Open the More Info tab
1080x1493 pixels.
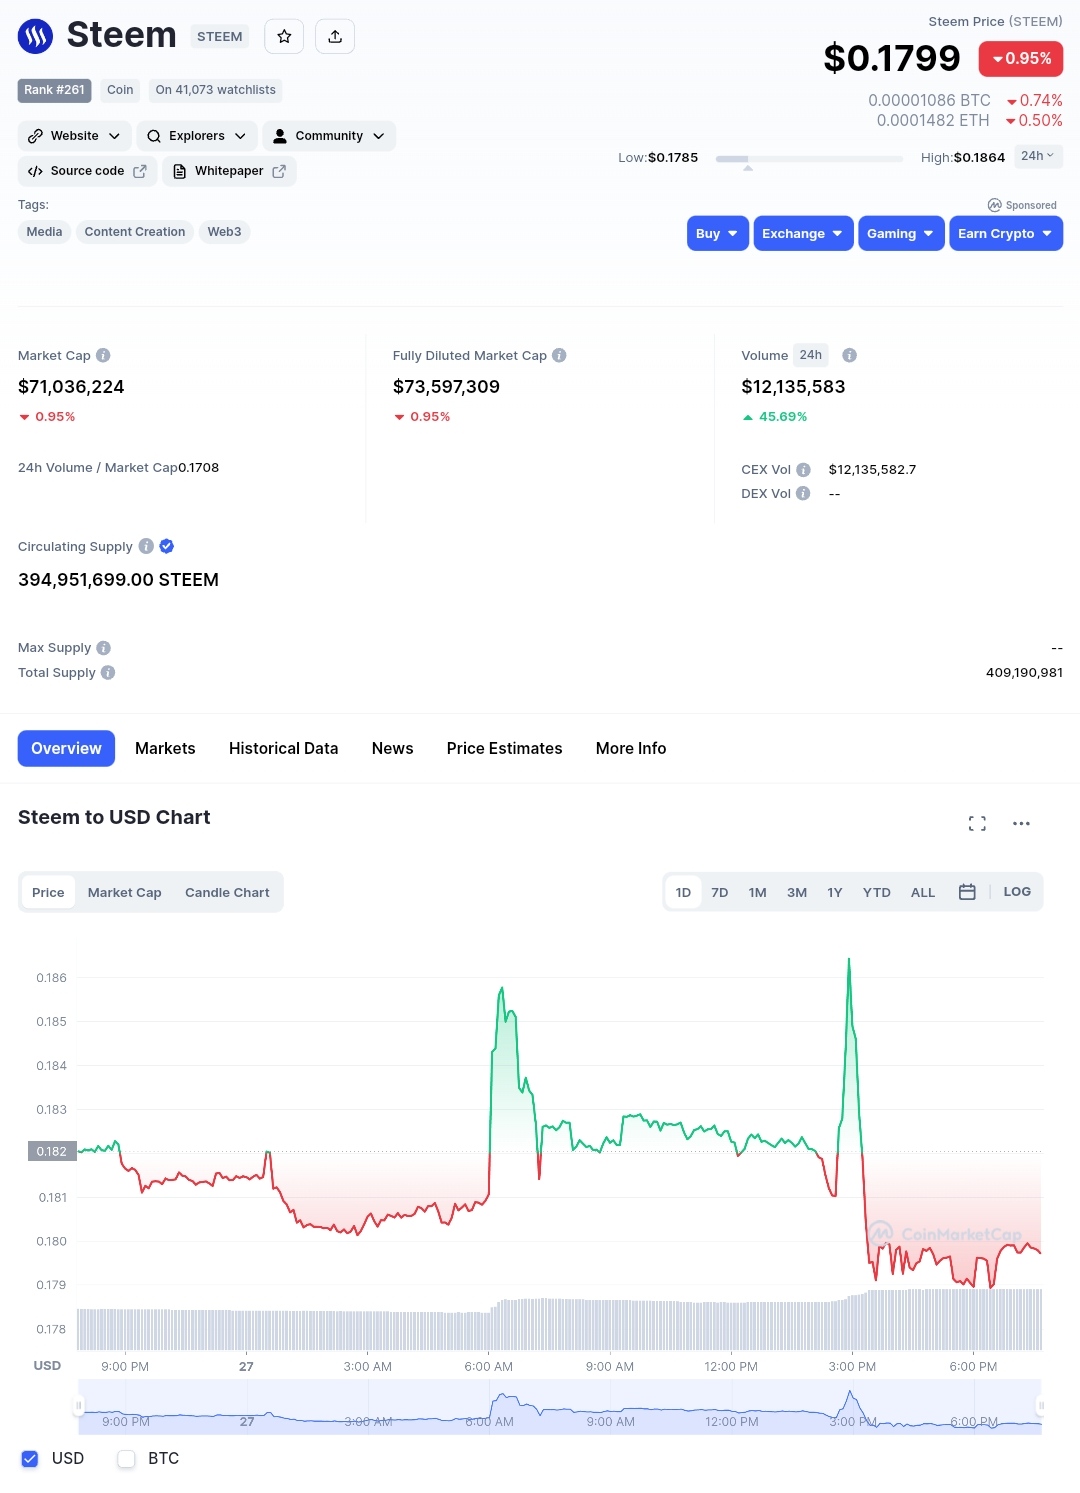(x=631, y=748)
